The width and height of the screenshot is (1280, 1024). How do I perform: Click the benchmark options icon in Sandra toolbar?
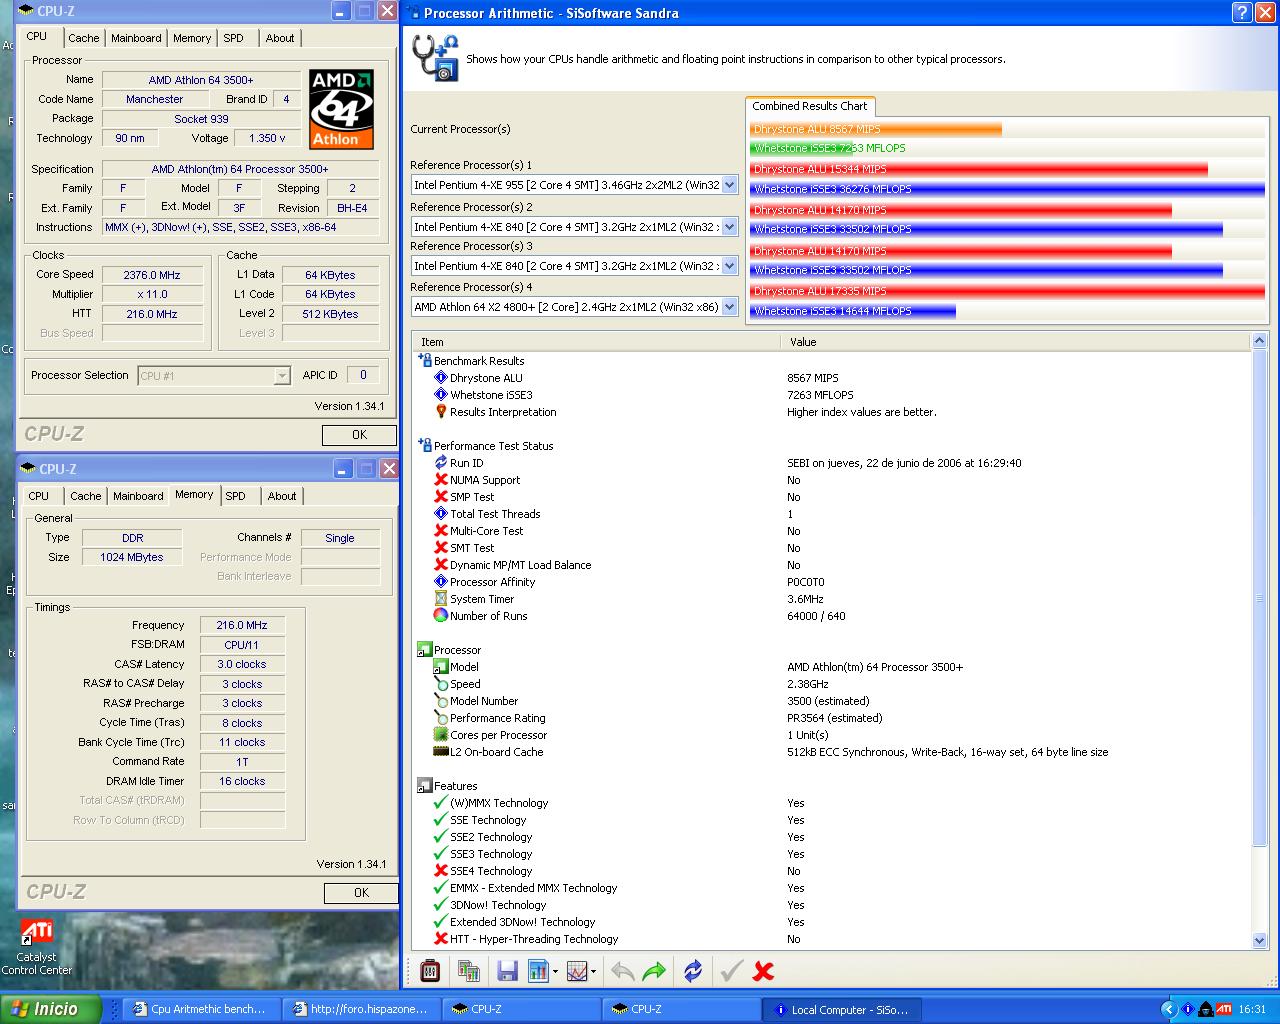click(x=430, y=971)
